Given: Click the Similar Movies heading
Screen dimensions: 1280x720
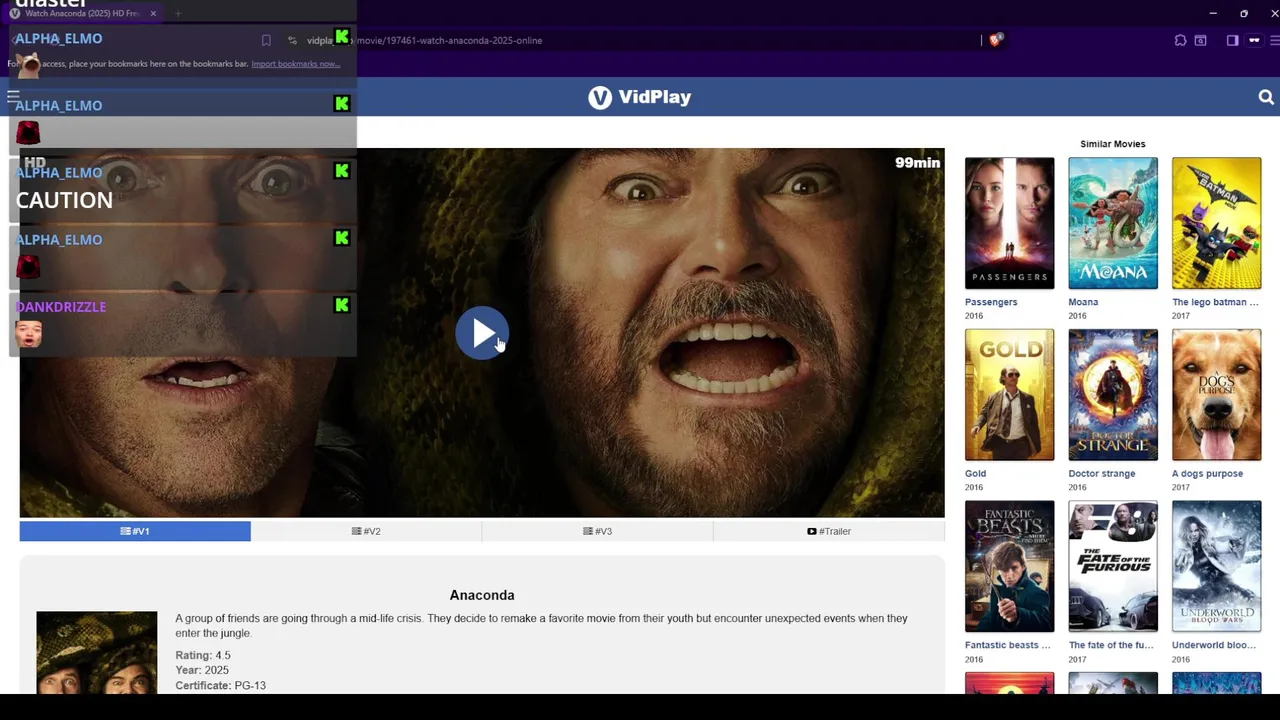Looking at the screenshot, I should click(1113, 144).
